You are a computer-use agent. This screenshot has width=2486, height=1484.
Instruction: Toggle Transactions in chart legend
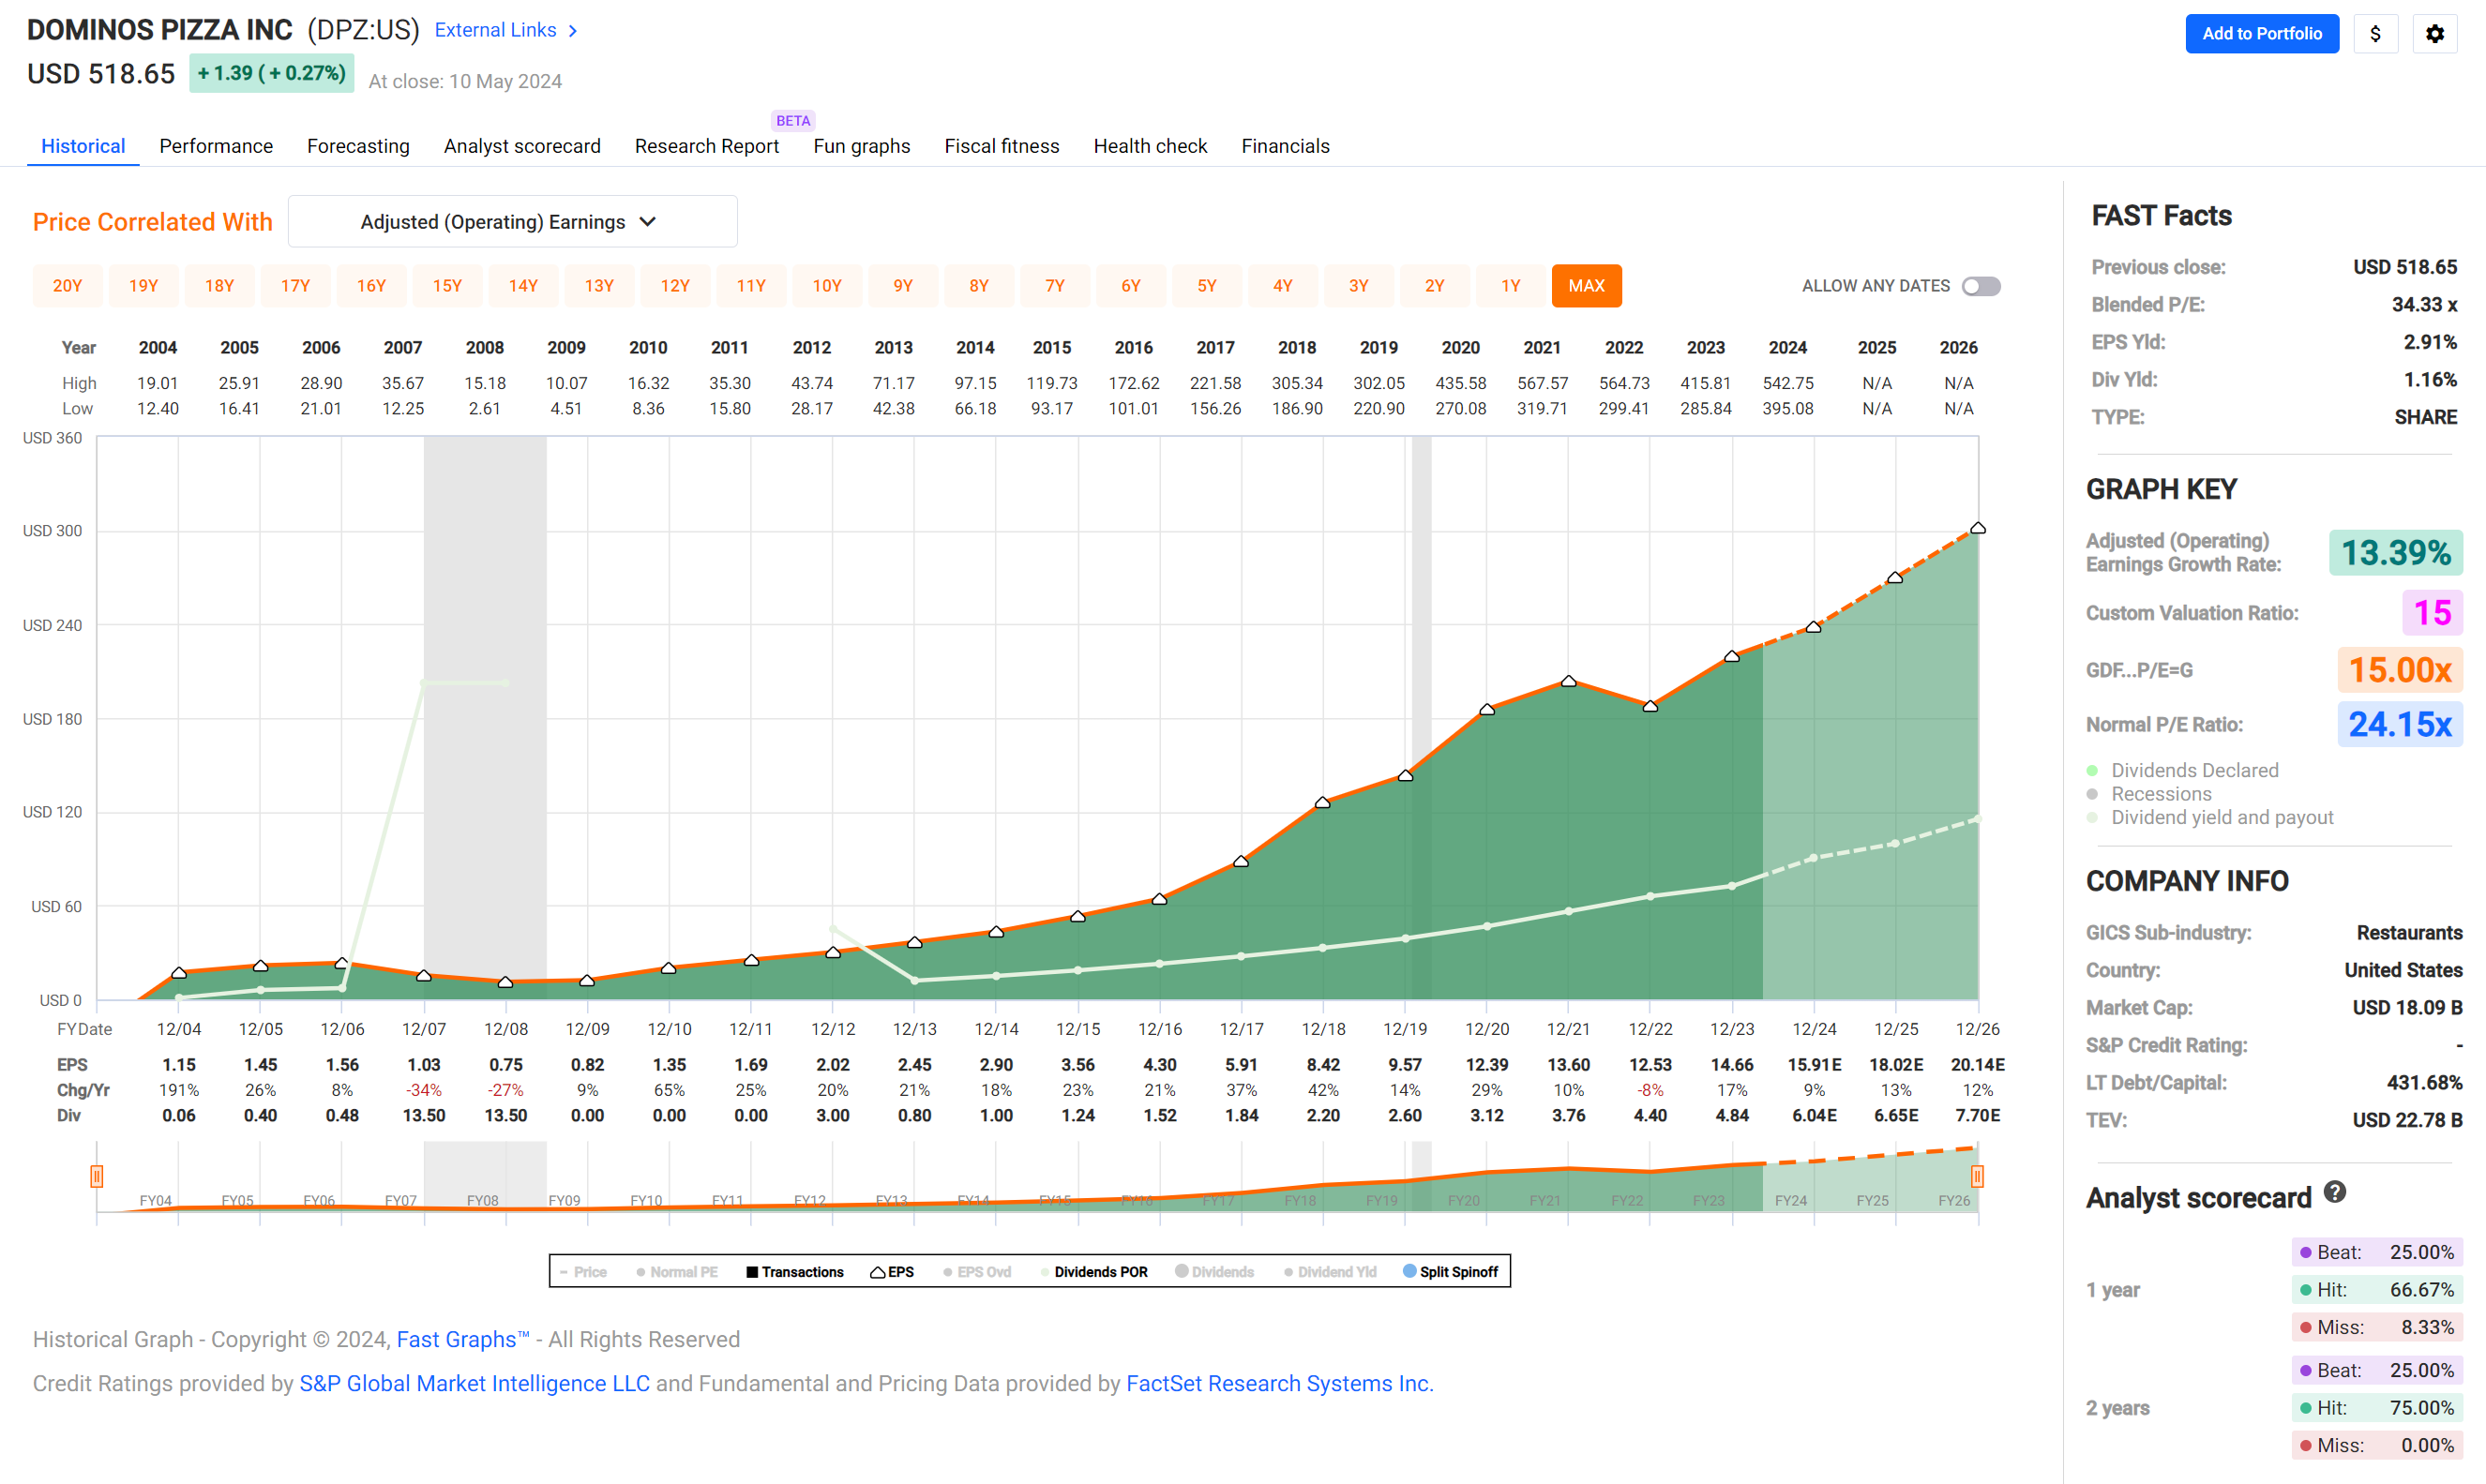pos(795,1272)
